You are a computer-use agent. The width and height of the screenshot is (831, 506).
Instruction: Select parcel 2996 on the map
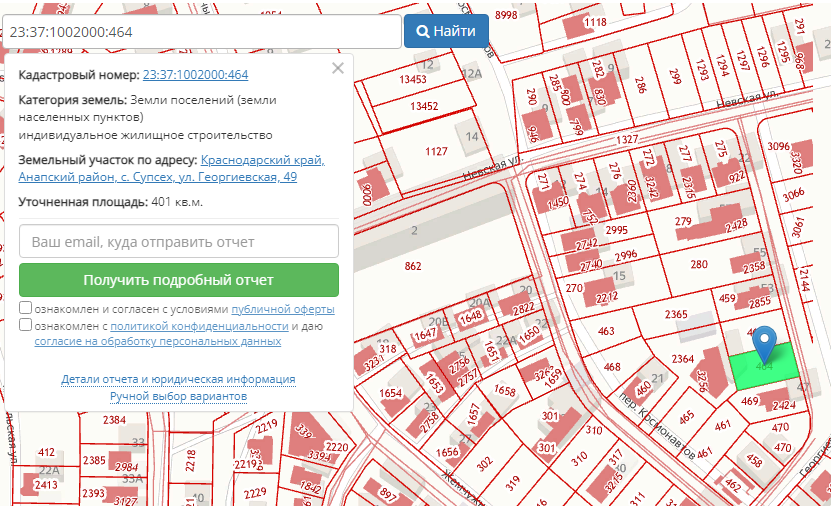tap(626, 256)
